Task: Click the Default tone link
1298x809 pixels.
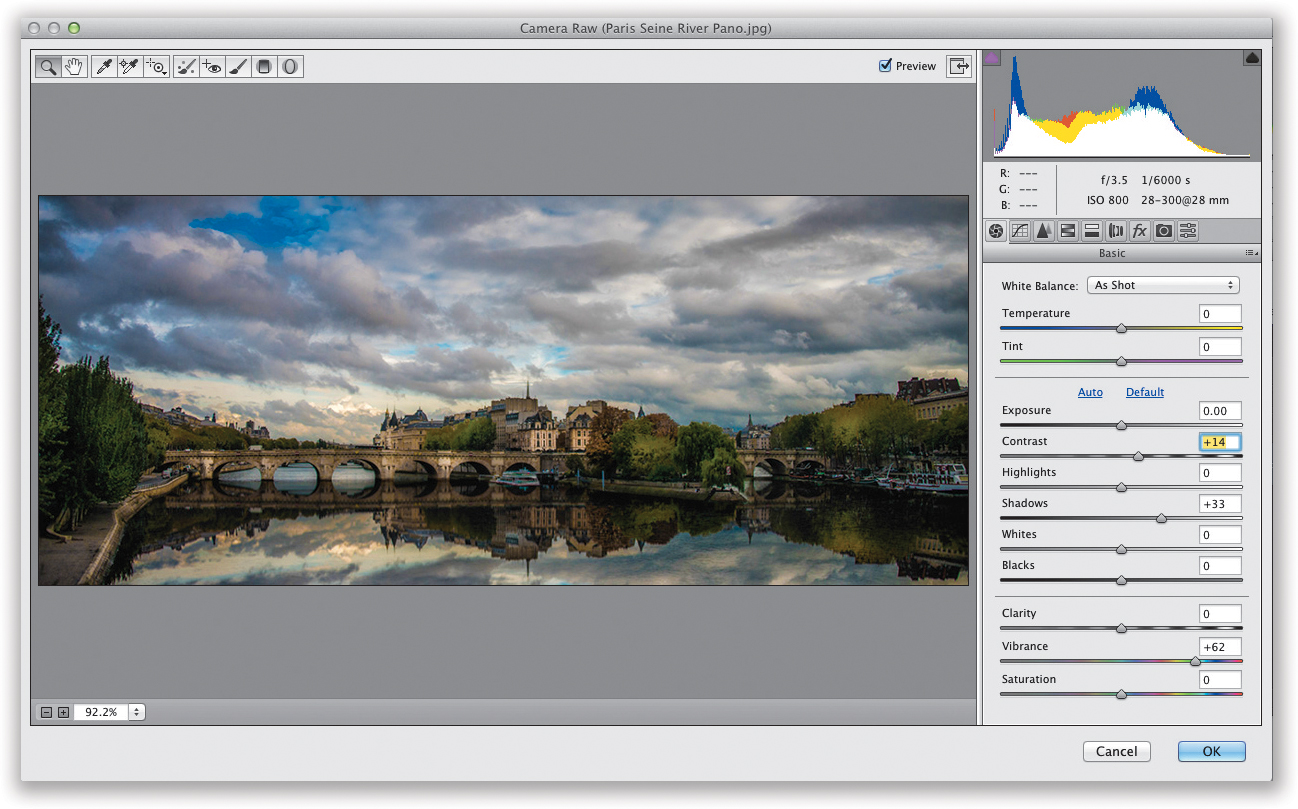Action: [x=1145, y=392]
